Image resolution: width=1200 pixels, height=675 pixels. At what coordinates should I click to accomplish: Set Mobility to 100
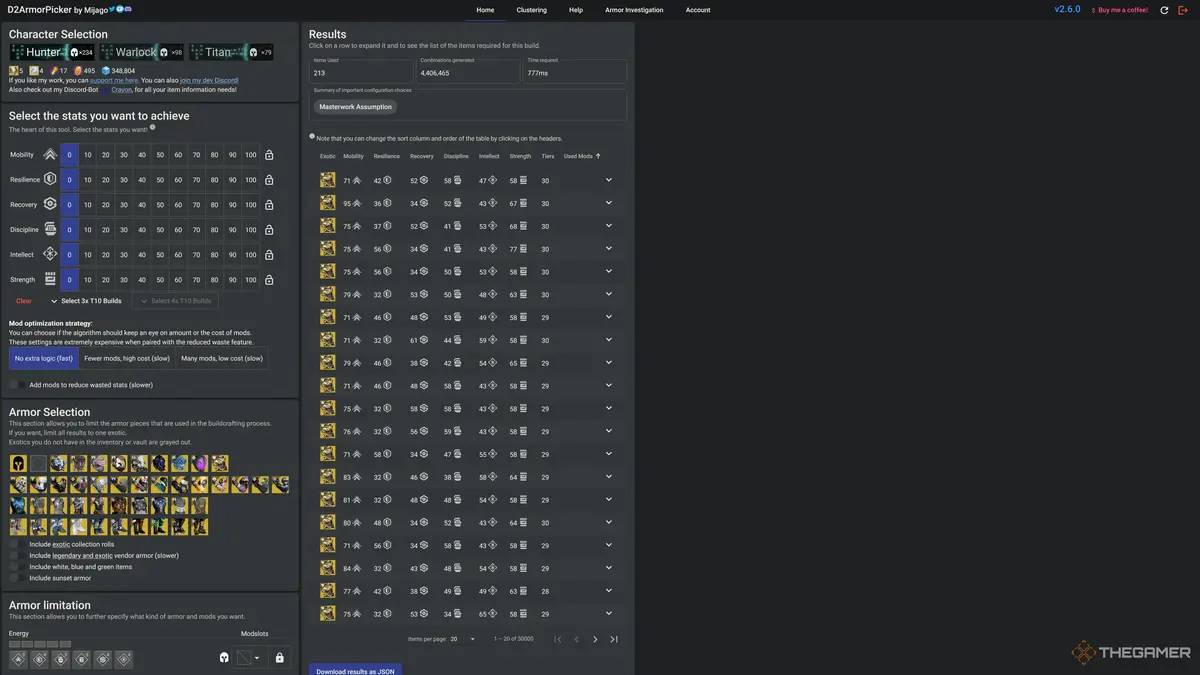point(250,155)
